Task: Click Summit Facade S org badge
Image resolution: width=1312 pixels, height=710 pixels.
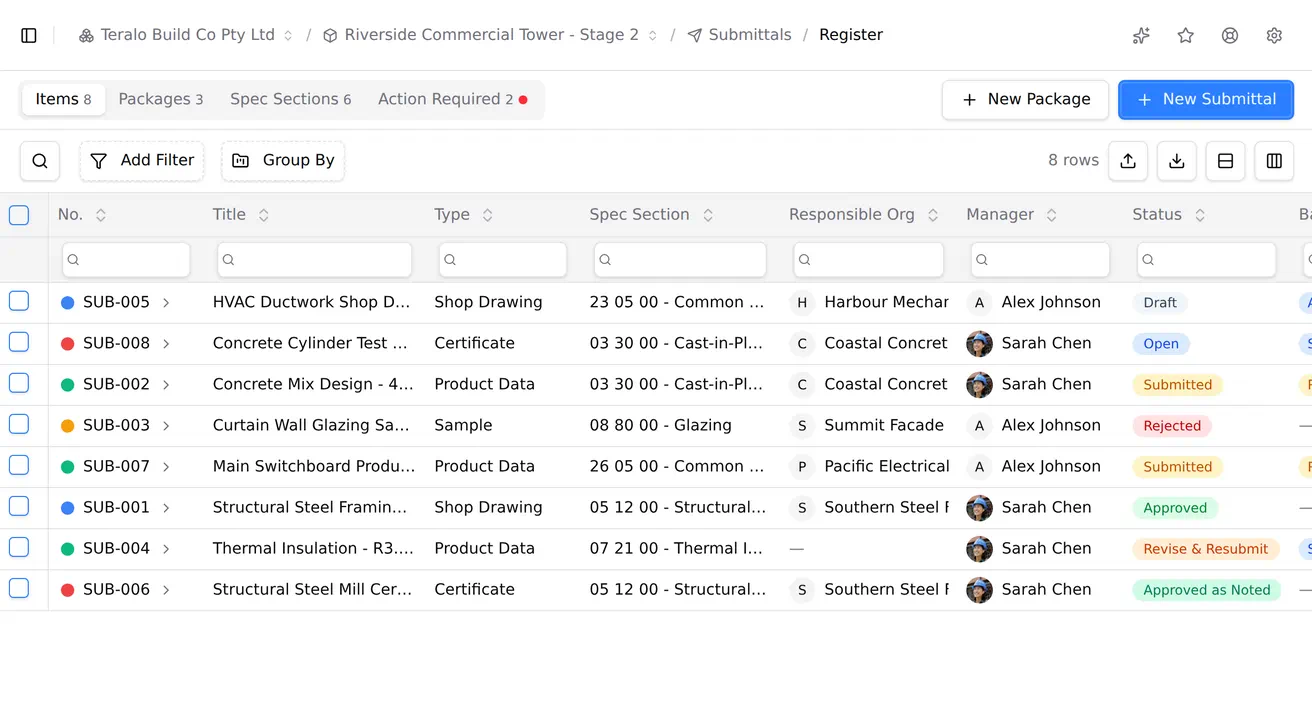Action: click(x=802, y=426)
